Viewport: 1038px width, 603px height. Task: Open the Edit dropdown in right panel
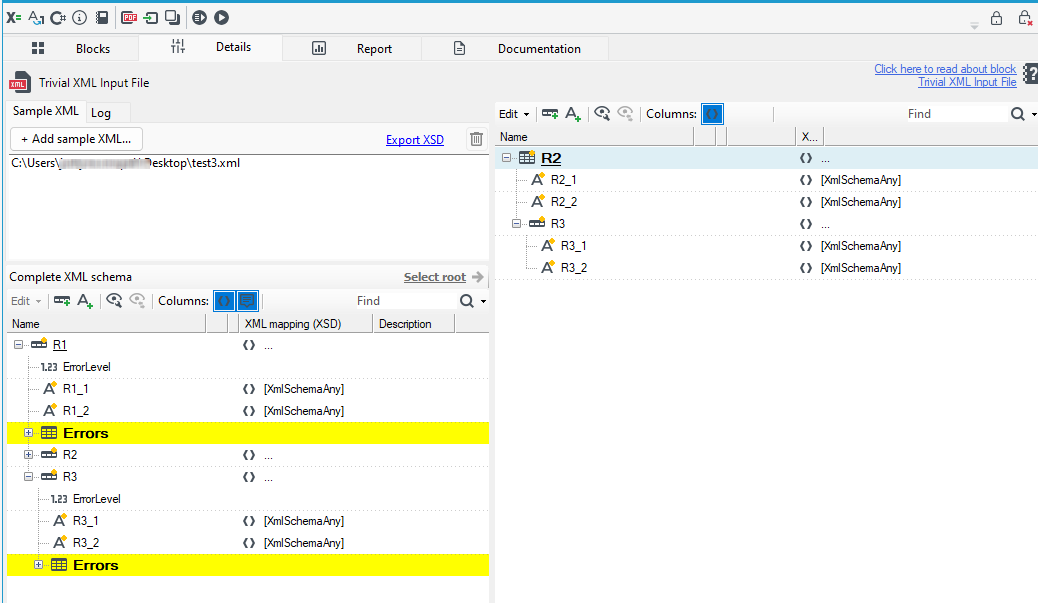tap(514, 114)
